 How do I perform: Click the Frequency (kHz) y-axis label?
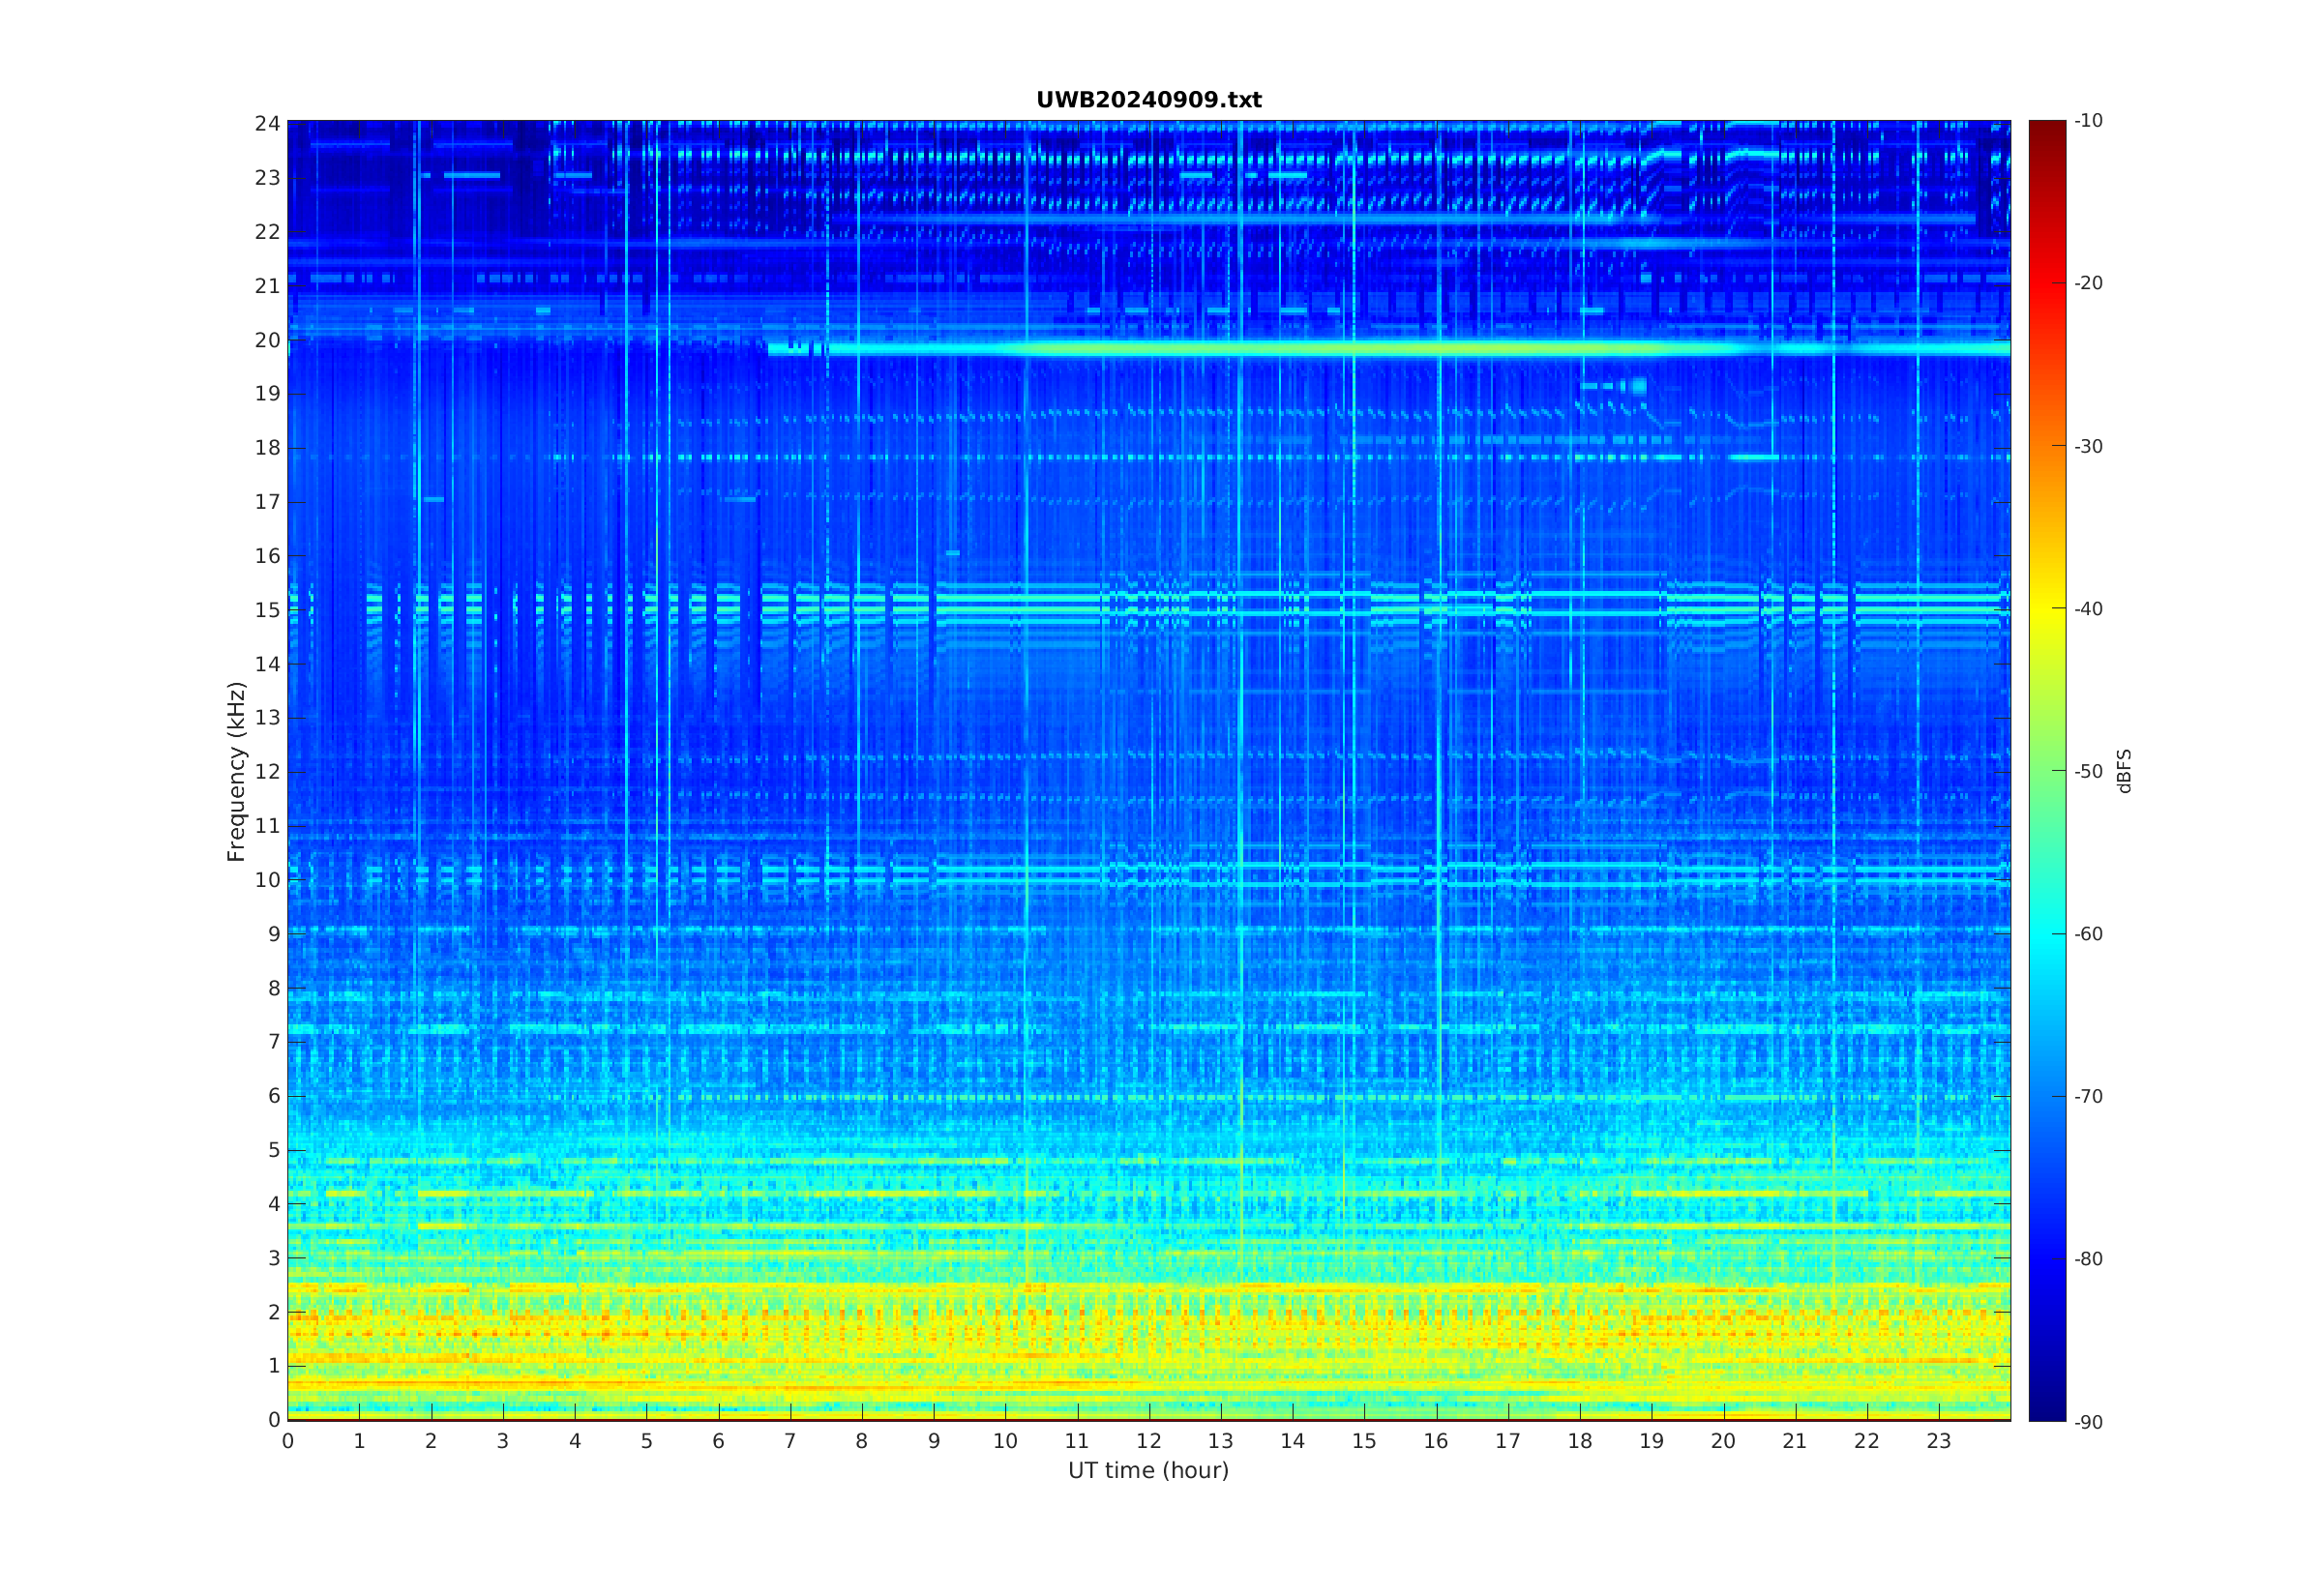click(x=236, y=771)
